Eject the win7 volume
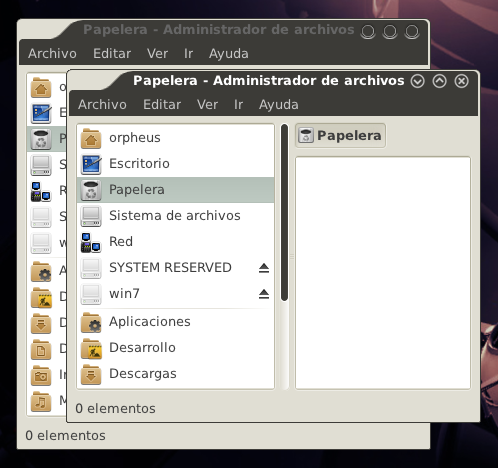This screenshot has width=498, height=468. [x=264, y=294]
